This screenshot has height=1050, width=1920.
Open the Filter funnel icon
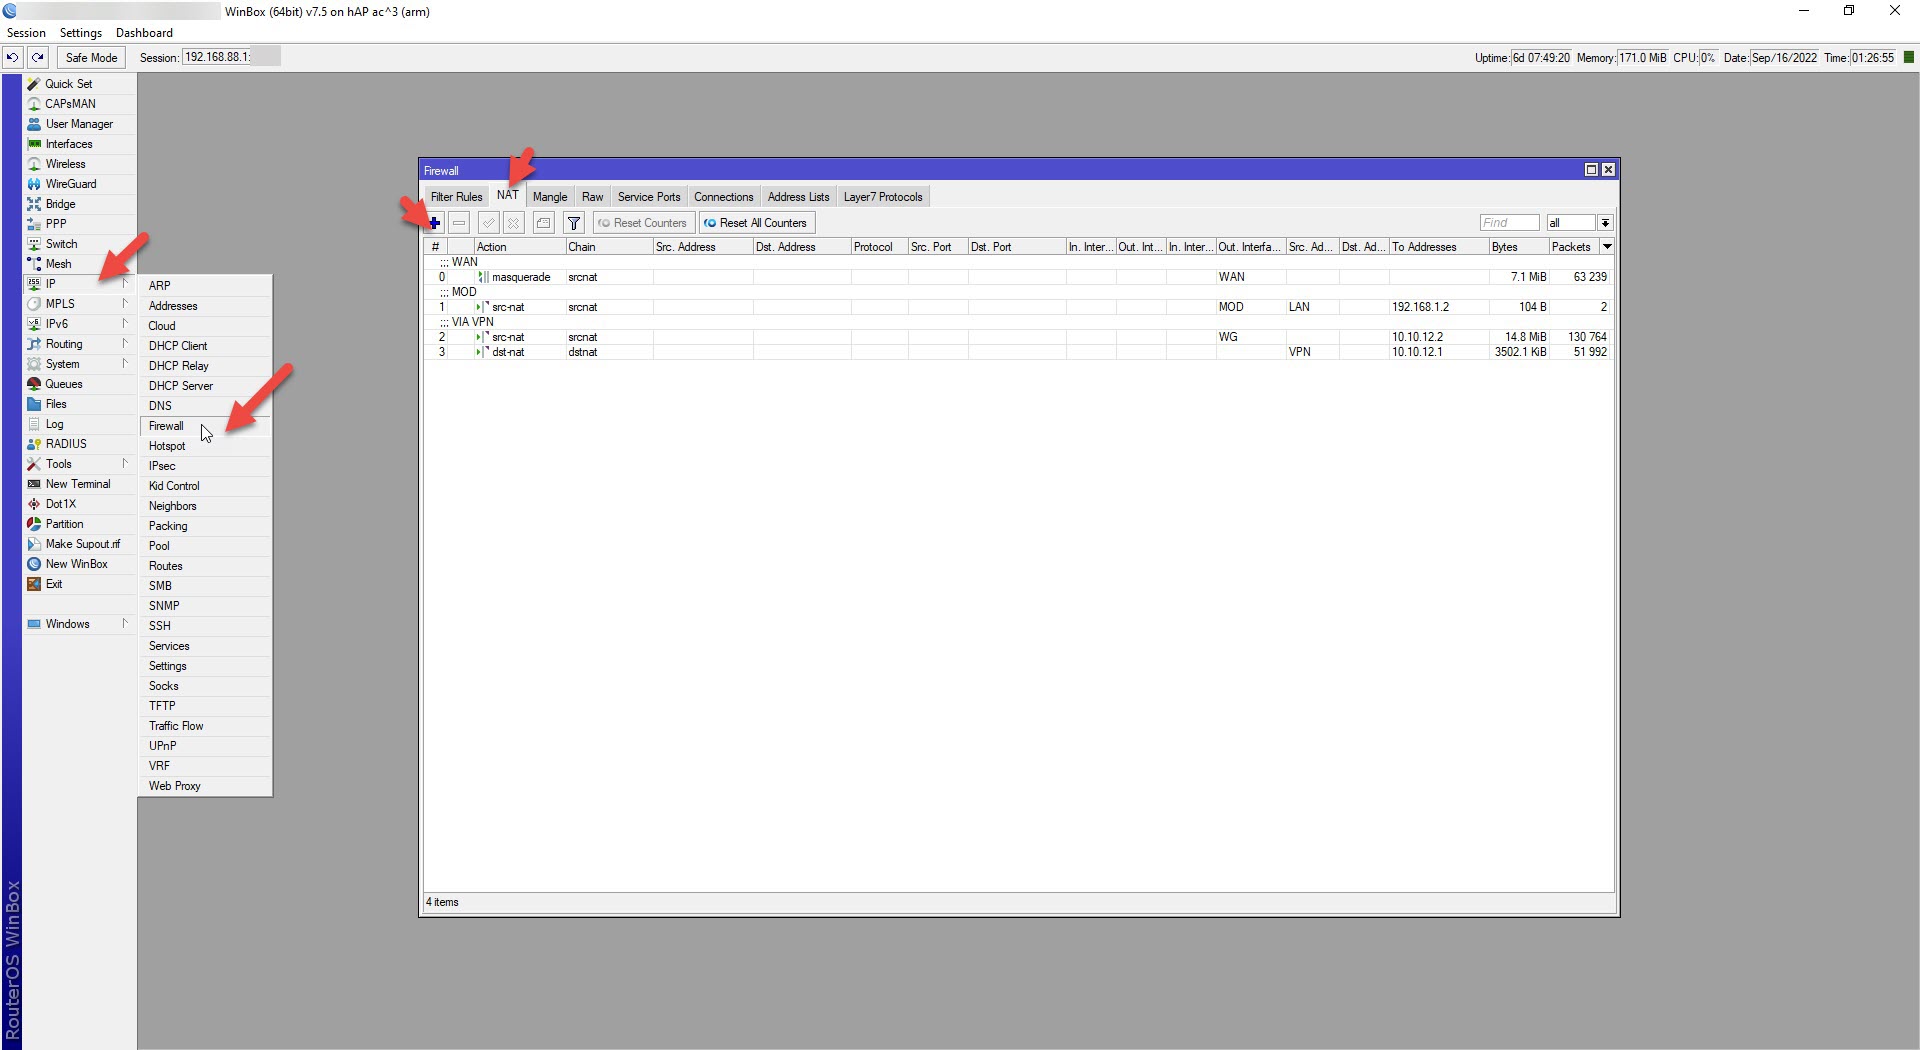[574, 223]
